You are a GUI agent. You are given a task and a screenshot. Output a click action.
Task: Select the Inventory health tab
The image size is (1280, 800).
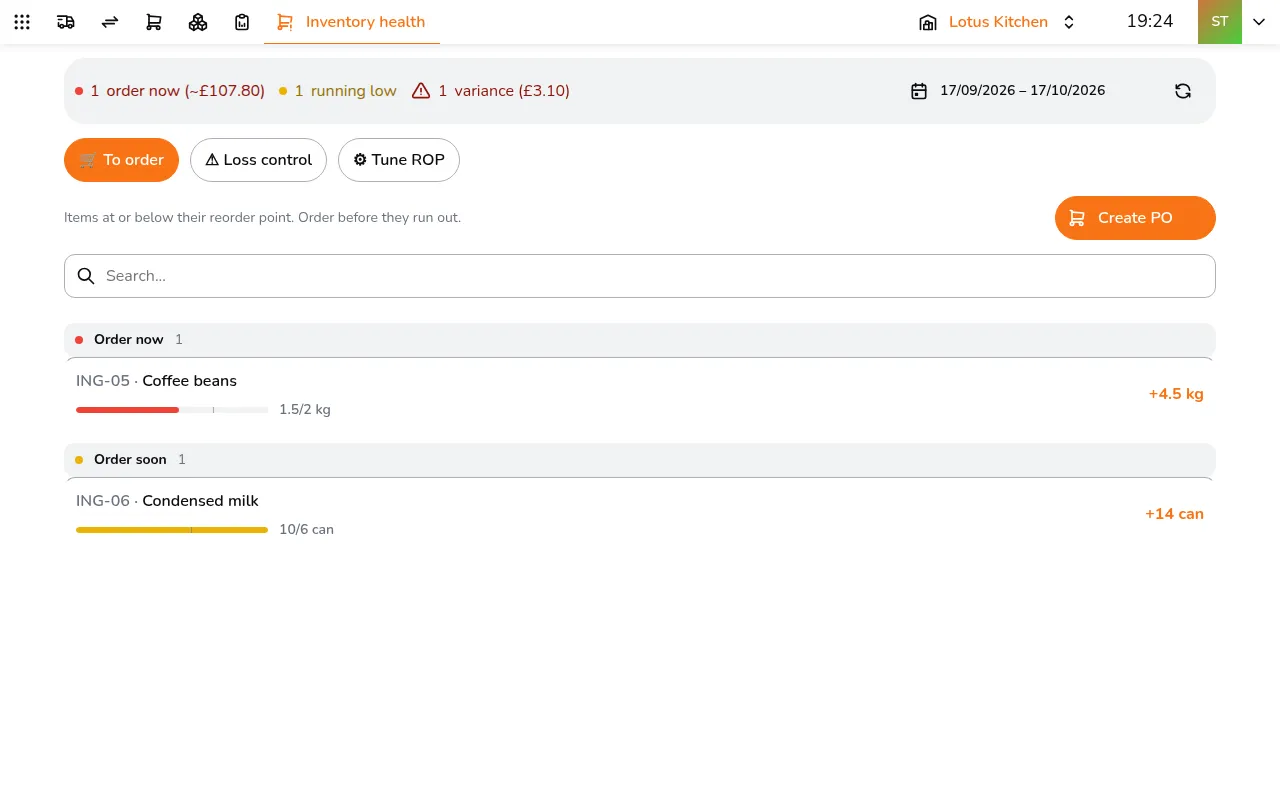pyautogui.click(x=352, y=22)
